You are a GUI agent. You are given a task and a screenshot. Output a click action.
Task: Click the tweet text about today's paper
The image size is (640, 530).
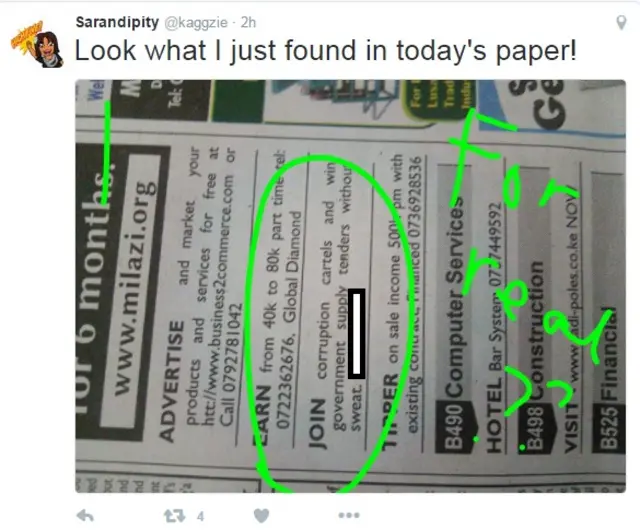coord(326,51)
